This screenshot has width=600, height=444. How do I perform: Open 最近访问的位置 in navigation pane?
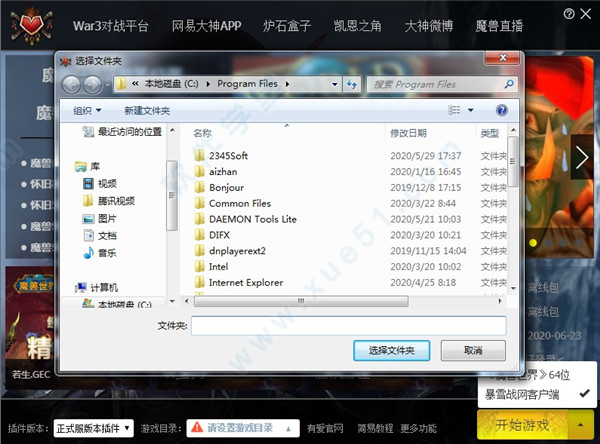(122, 132)
